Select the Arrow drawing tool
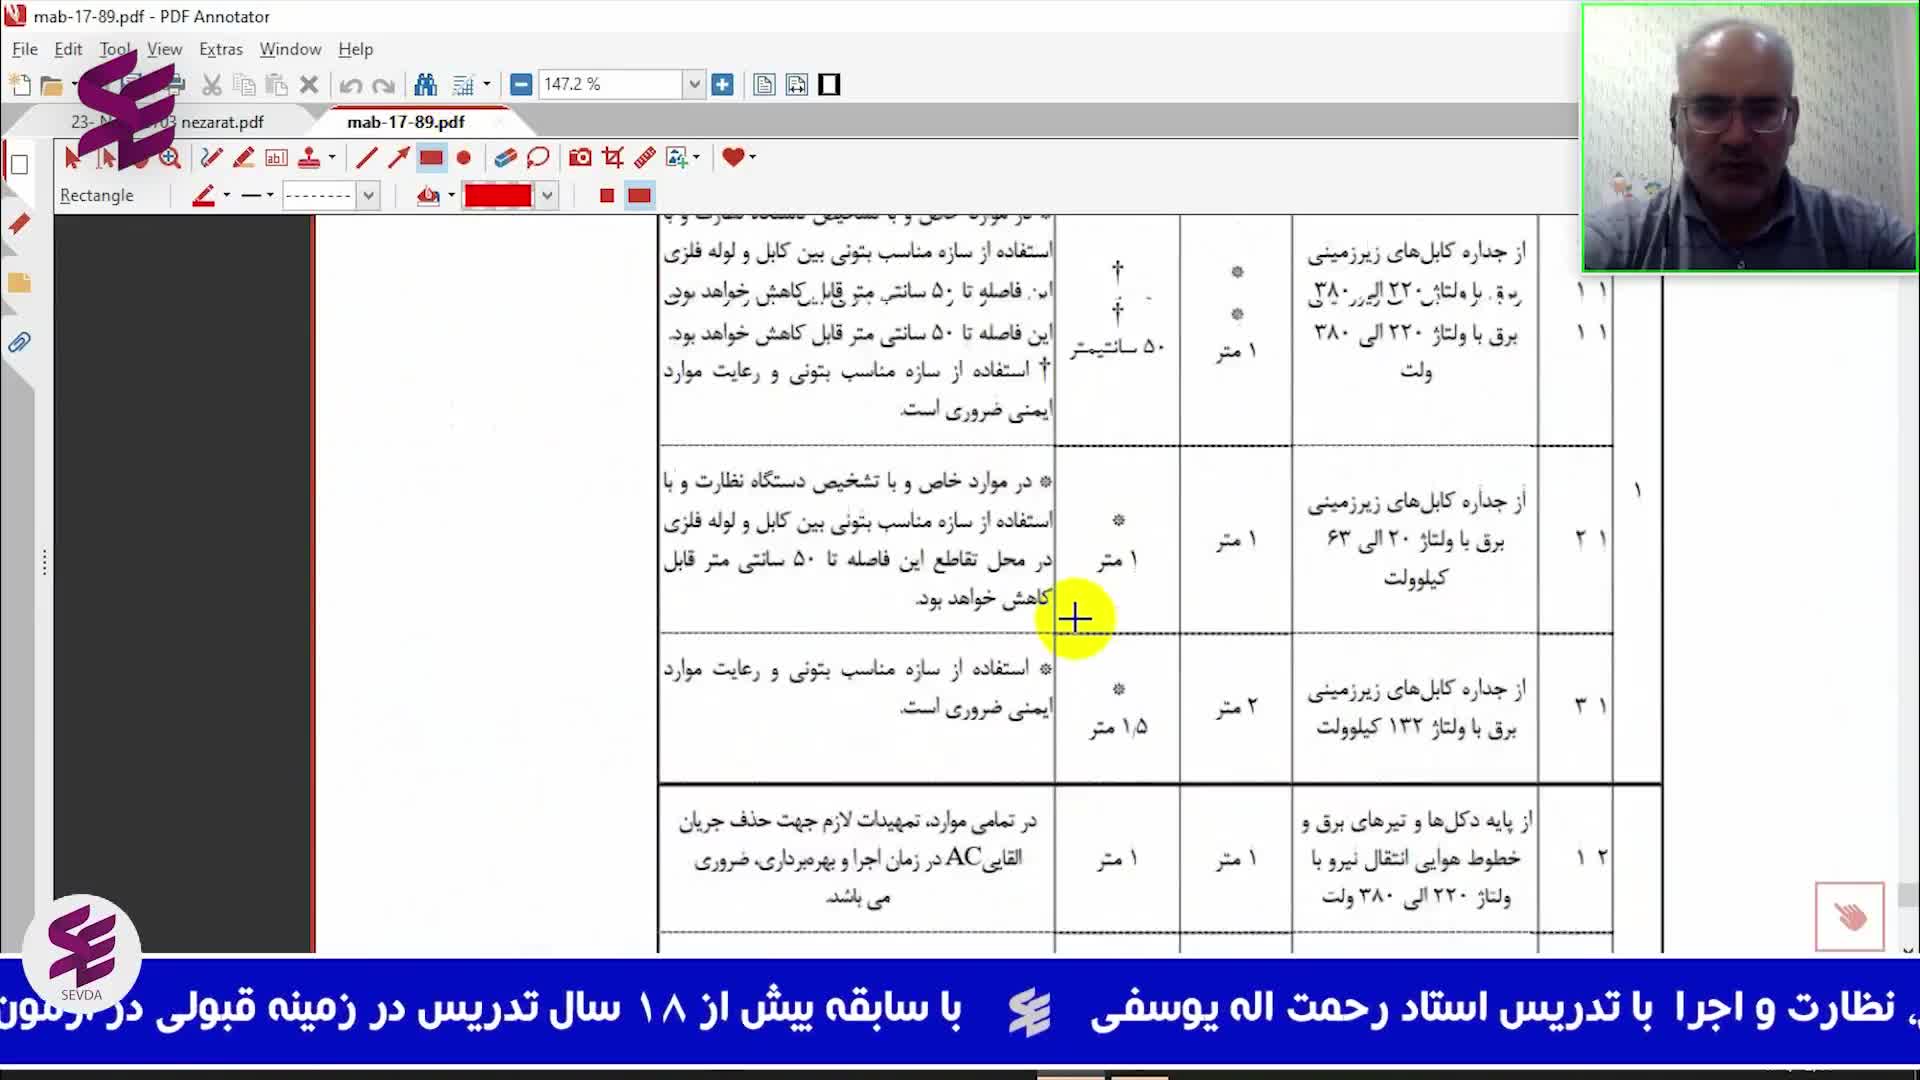This screenshot has height=1080, width=1920. (399, 157)
